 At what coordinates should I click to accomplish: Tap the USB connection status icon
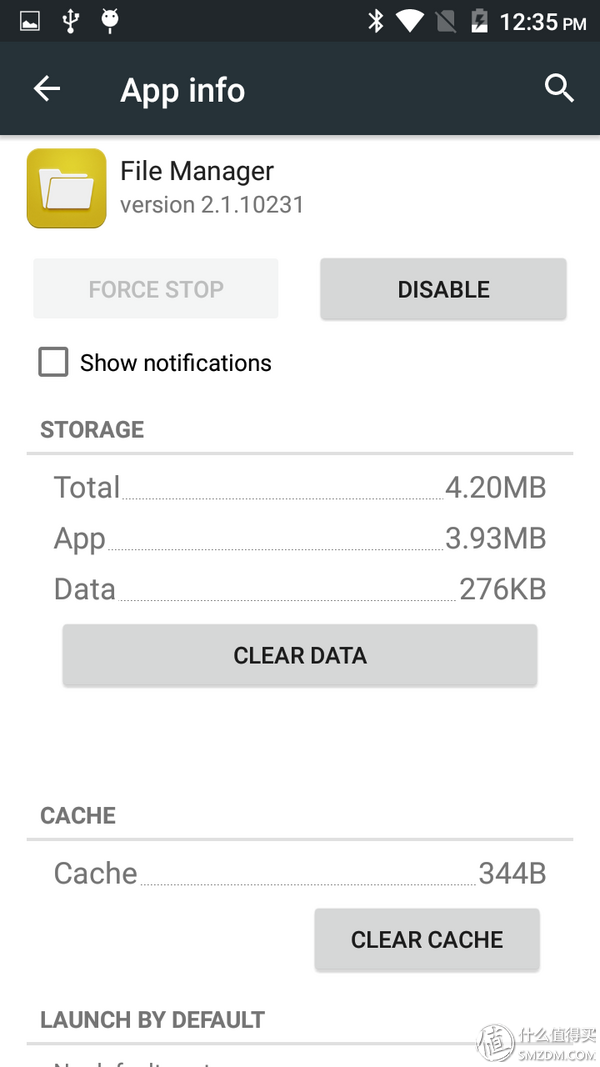click(70, 21)
